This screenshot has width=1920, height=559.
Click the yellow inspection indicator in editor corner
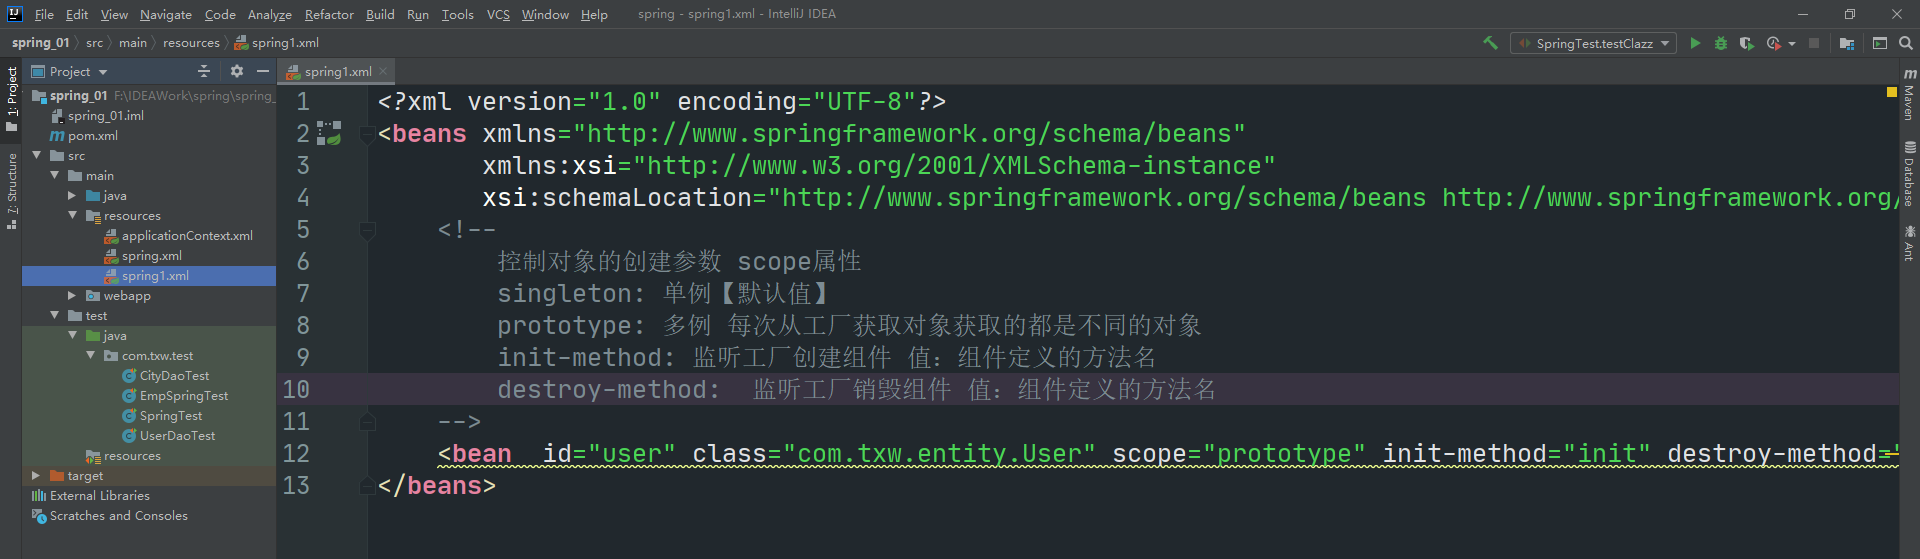coord(1891,92)
